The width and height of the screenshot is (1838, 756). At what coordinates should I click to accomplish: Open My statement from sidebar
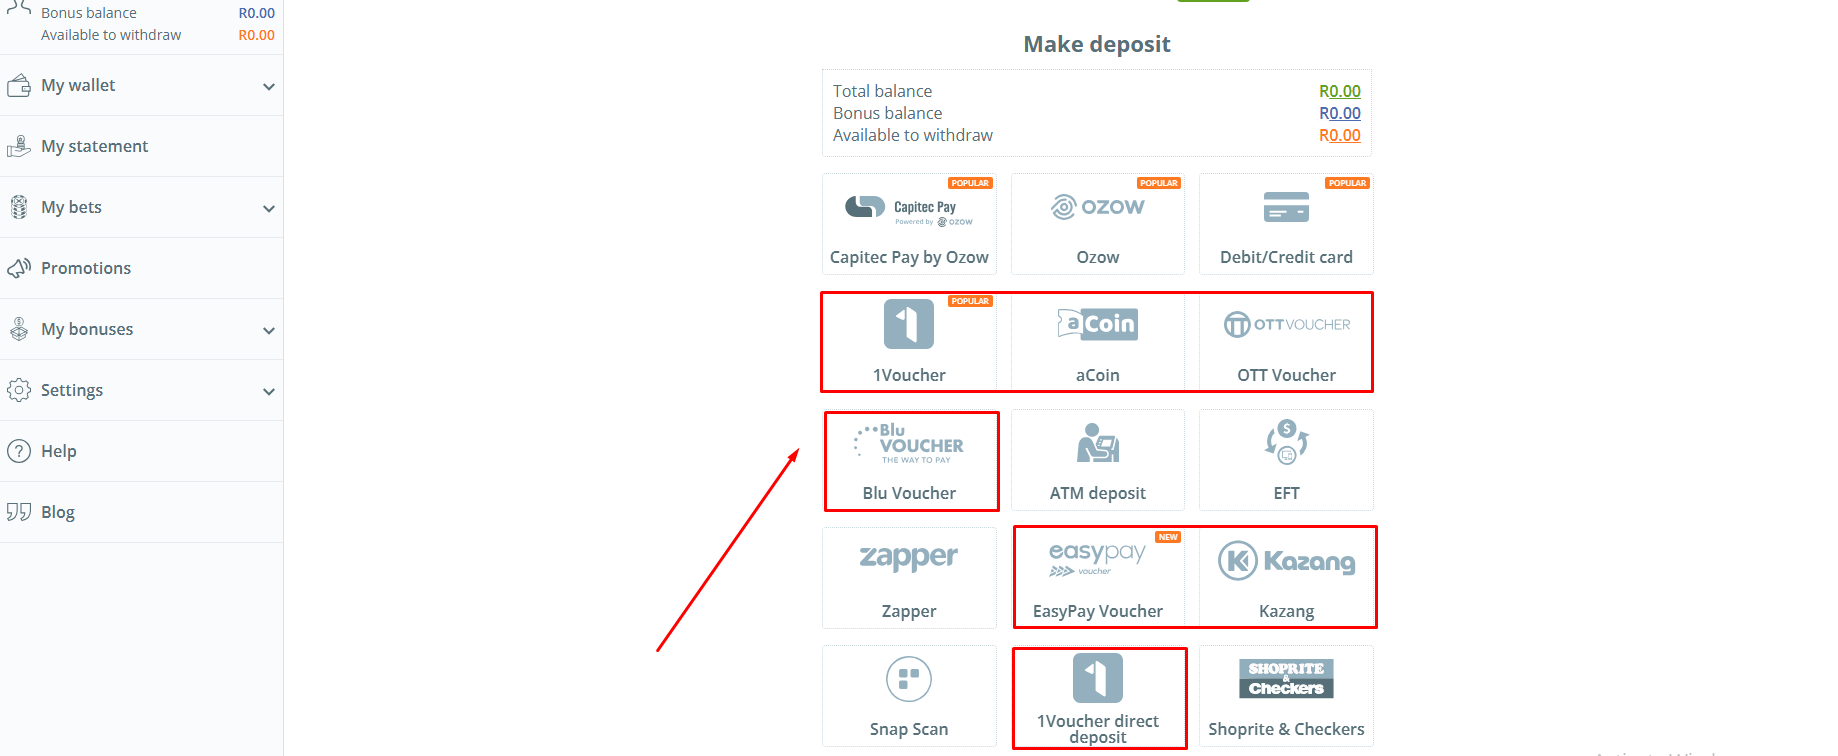(x=94, y=146)
